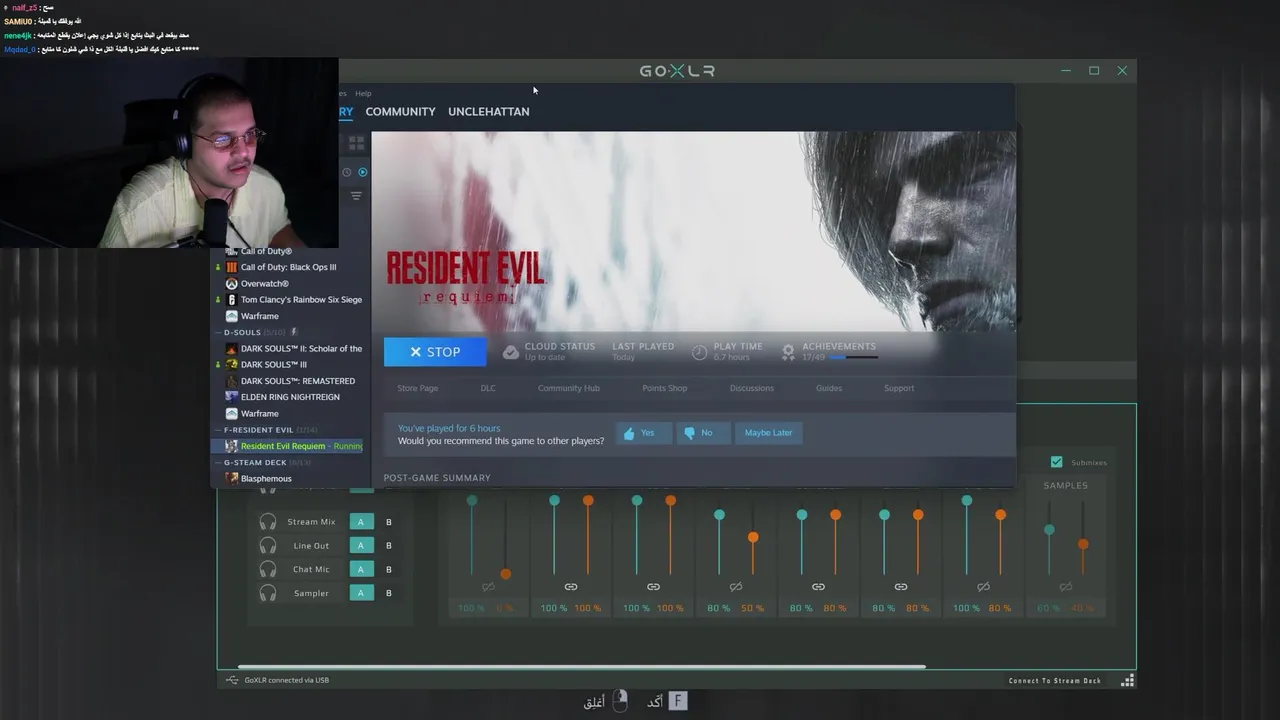Click the Cloud Status checkmark icon
This screenshot has width=1280, height=720.
pyautogui.click(x=511, y=352)
